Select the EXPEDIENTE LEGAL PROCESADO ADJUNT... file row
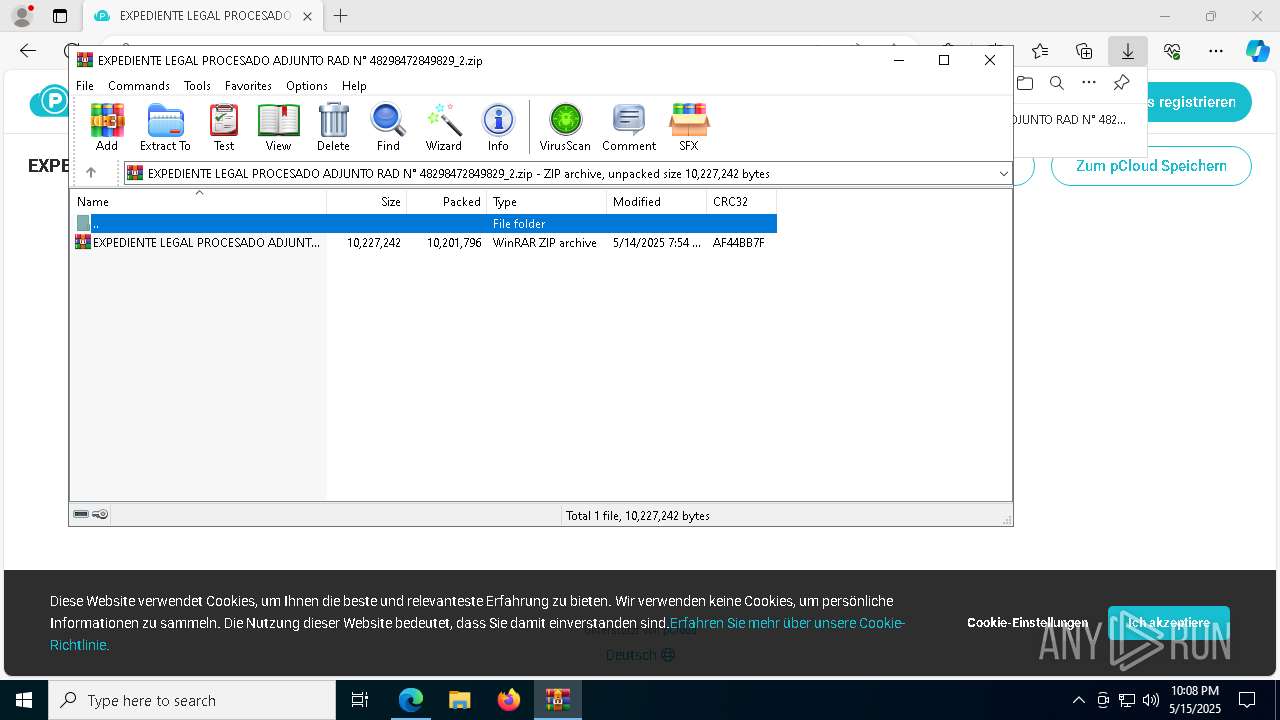 [425, 243]
